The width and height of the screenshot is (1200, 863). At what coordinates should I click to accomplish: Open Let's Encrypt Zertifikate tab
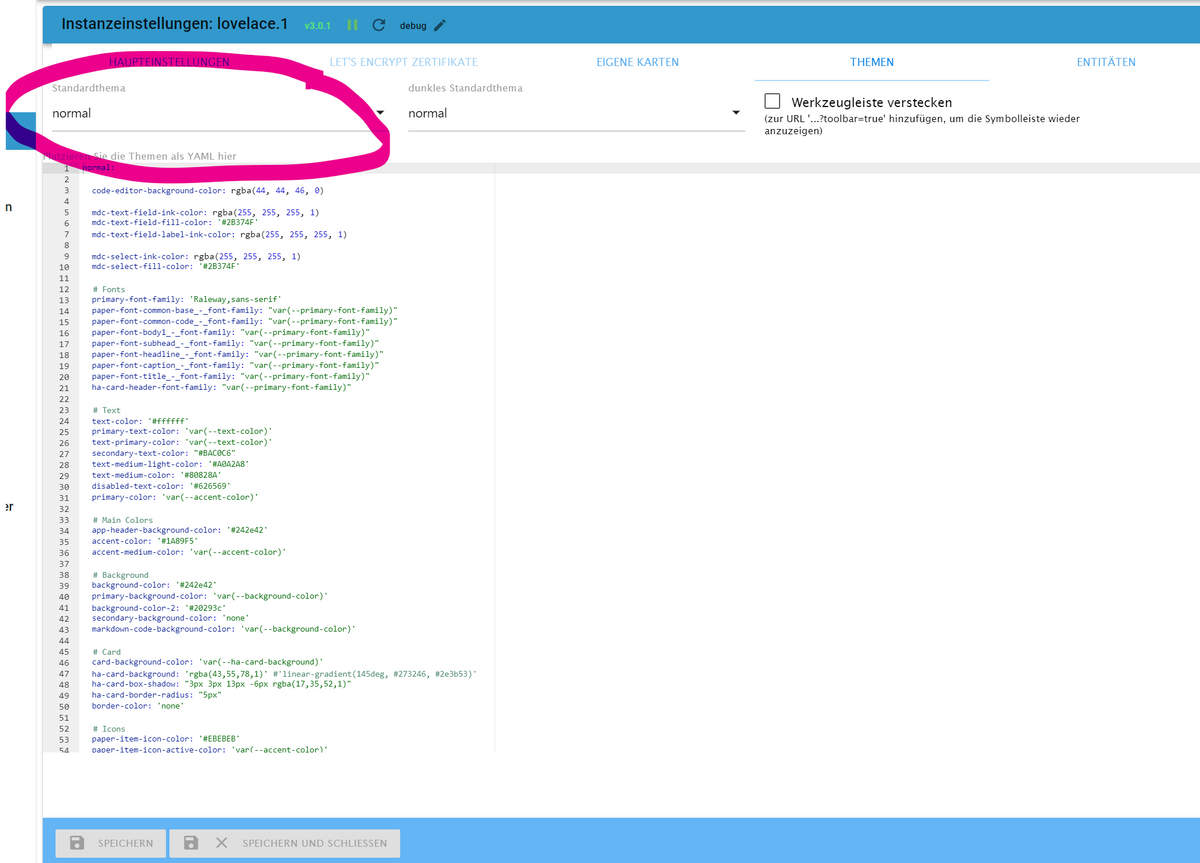(x=403, y=62)
